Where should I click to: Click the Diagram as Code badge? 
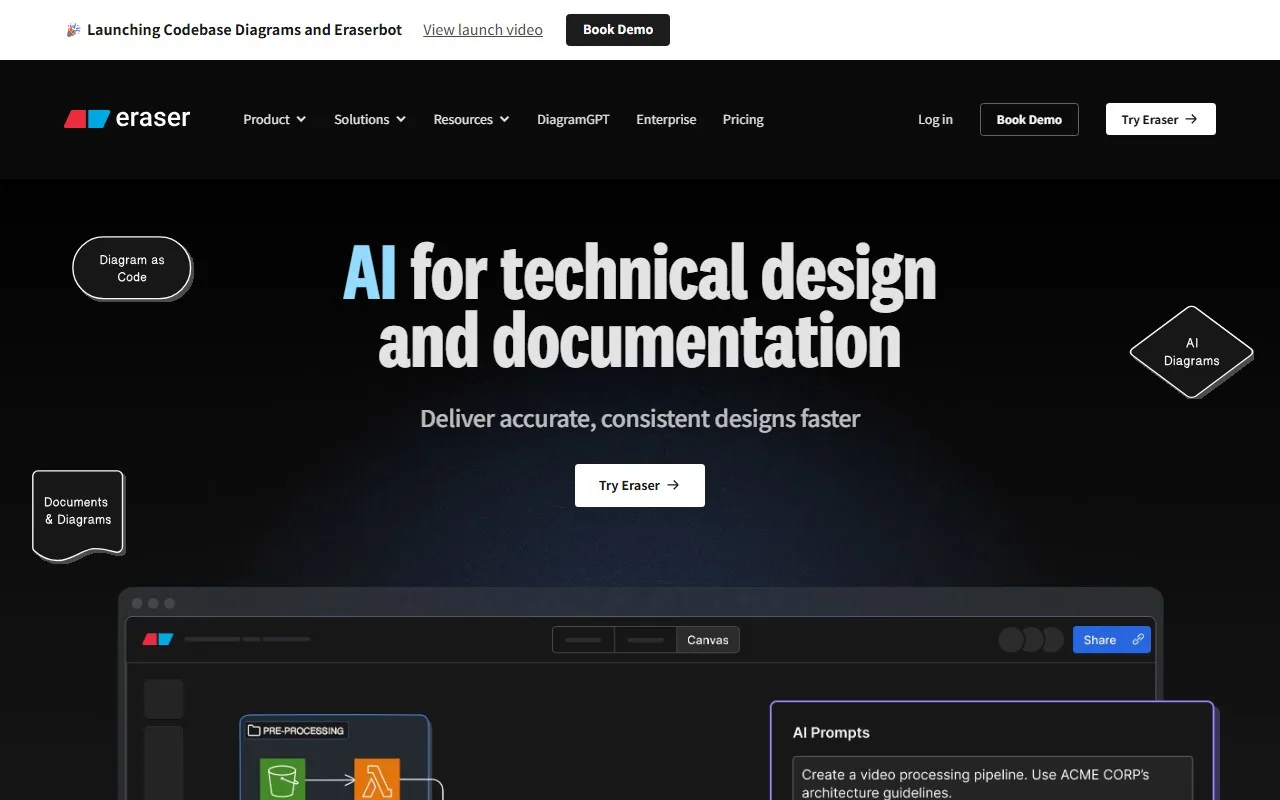132,268
